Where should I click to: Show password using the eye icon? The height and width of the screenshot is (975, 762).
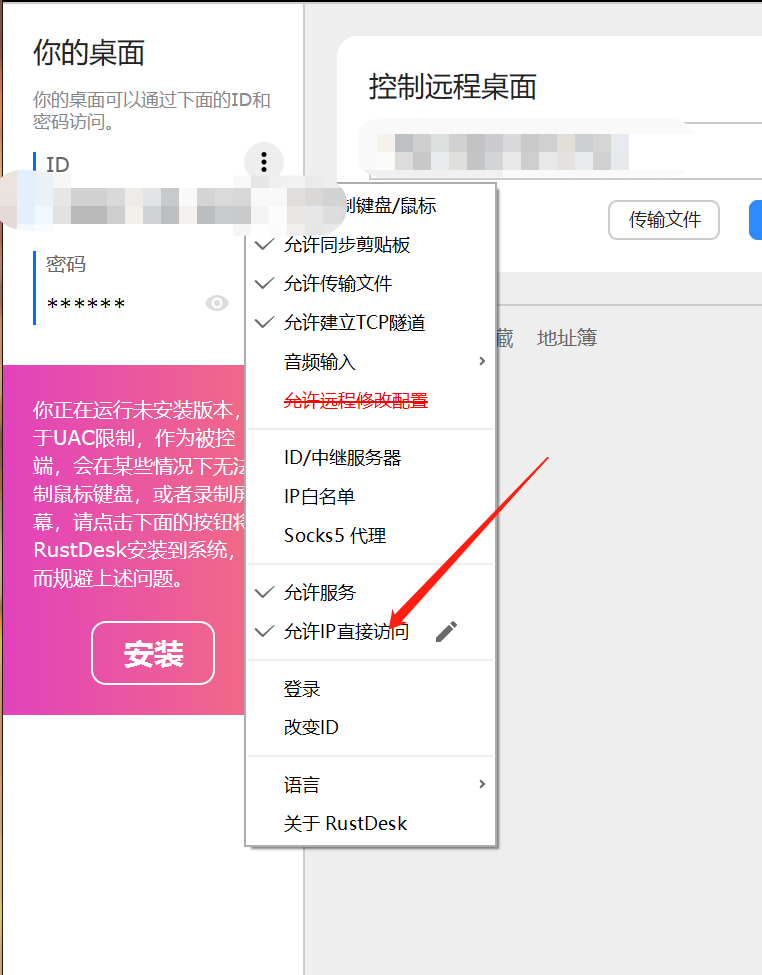click(217, 303)
